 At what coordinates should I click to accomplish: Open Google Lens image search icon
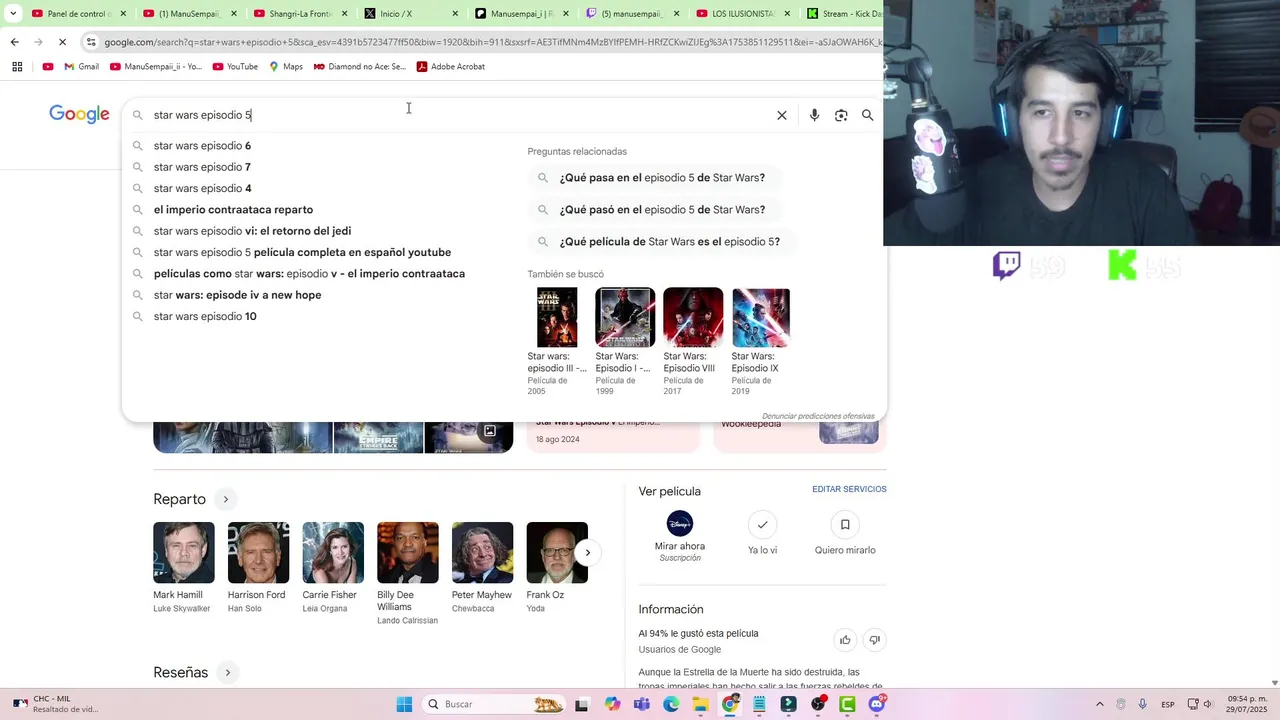pyautogui.click(x=841, y=115)
